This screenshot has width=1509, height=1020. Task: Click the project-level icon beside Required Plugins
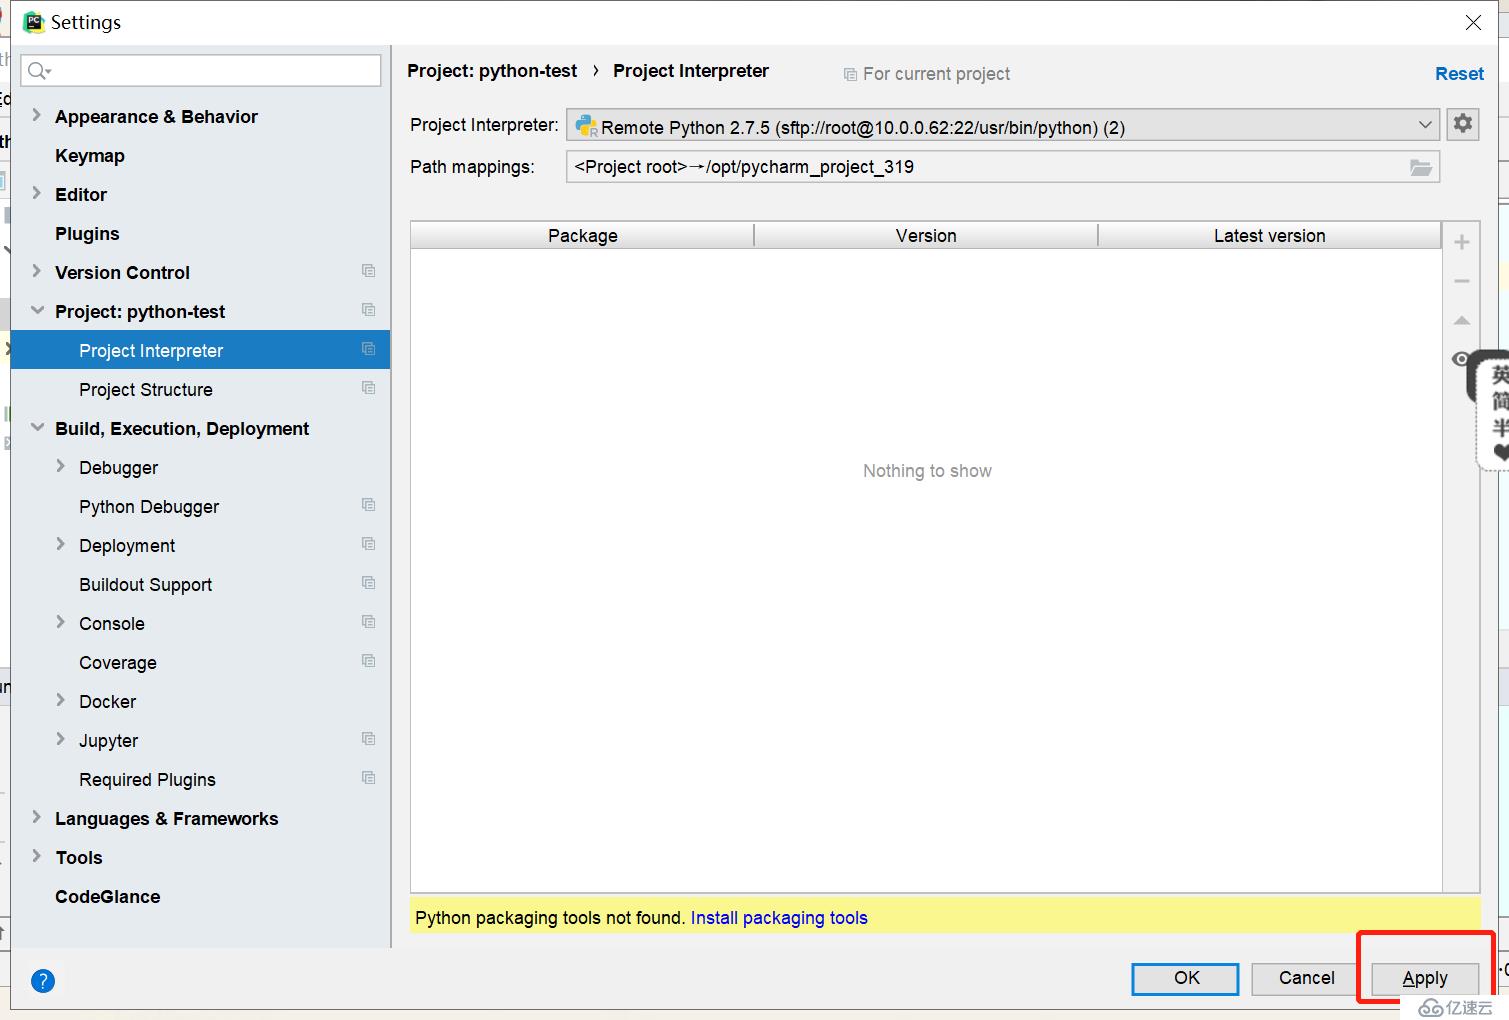click(368, 778)
